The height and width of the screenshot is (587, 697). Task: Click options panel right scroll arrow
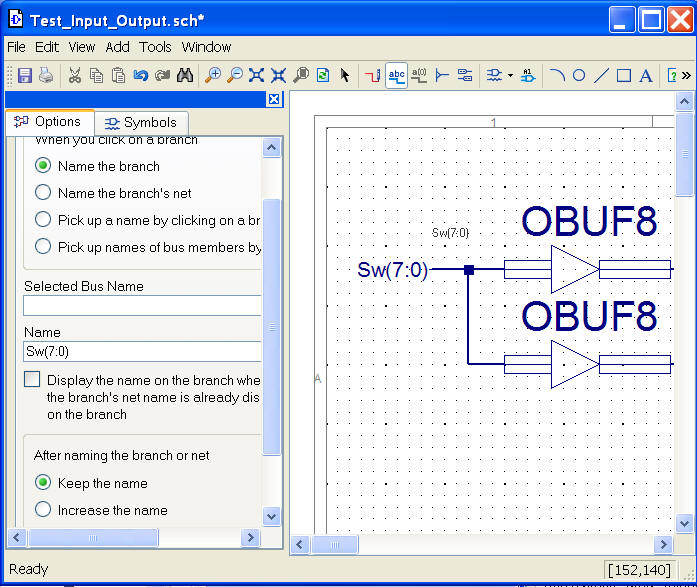coord(250,538)
